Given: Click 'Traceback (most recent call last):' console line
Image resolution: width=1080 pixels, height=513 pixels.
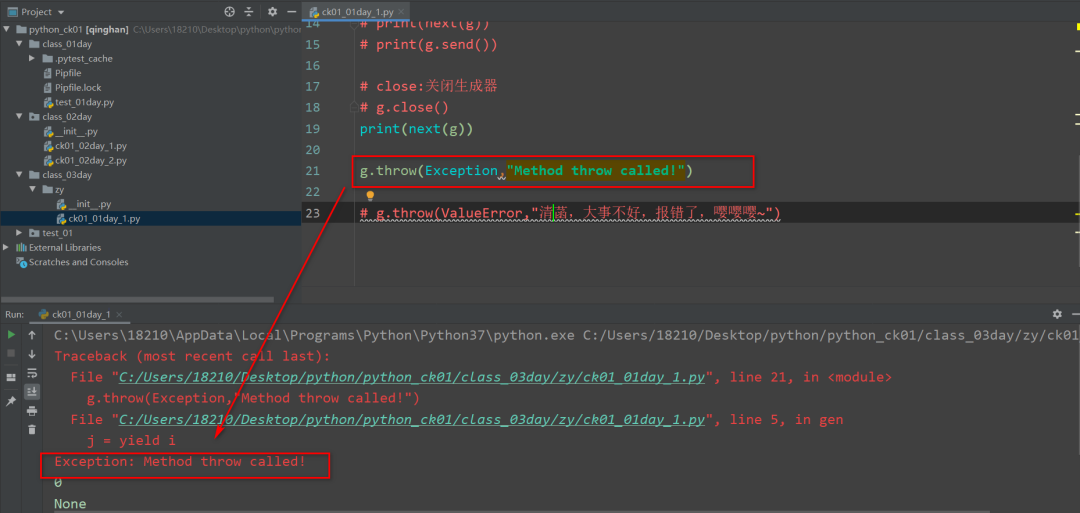Looking at the screenshot, I should click(192, 357).
